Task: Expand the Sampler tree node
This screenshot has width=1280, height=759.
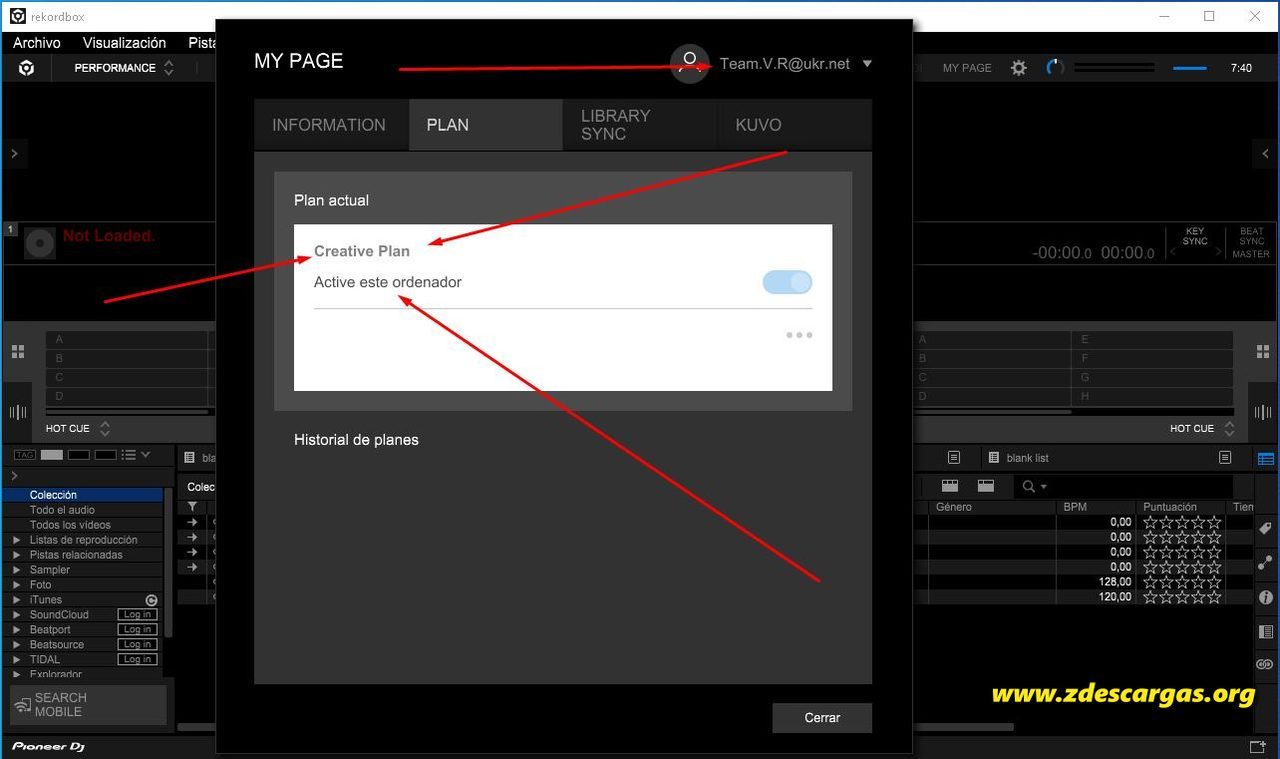Action: point(16,570)
